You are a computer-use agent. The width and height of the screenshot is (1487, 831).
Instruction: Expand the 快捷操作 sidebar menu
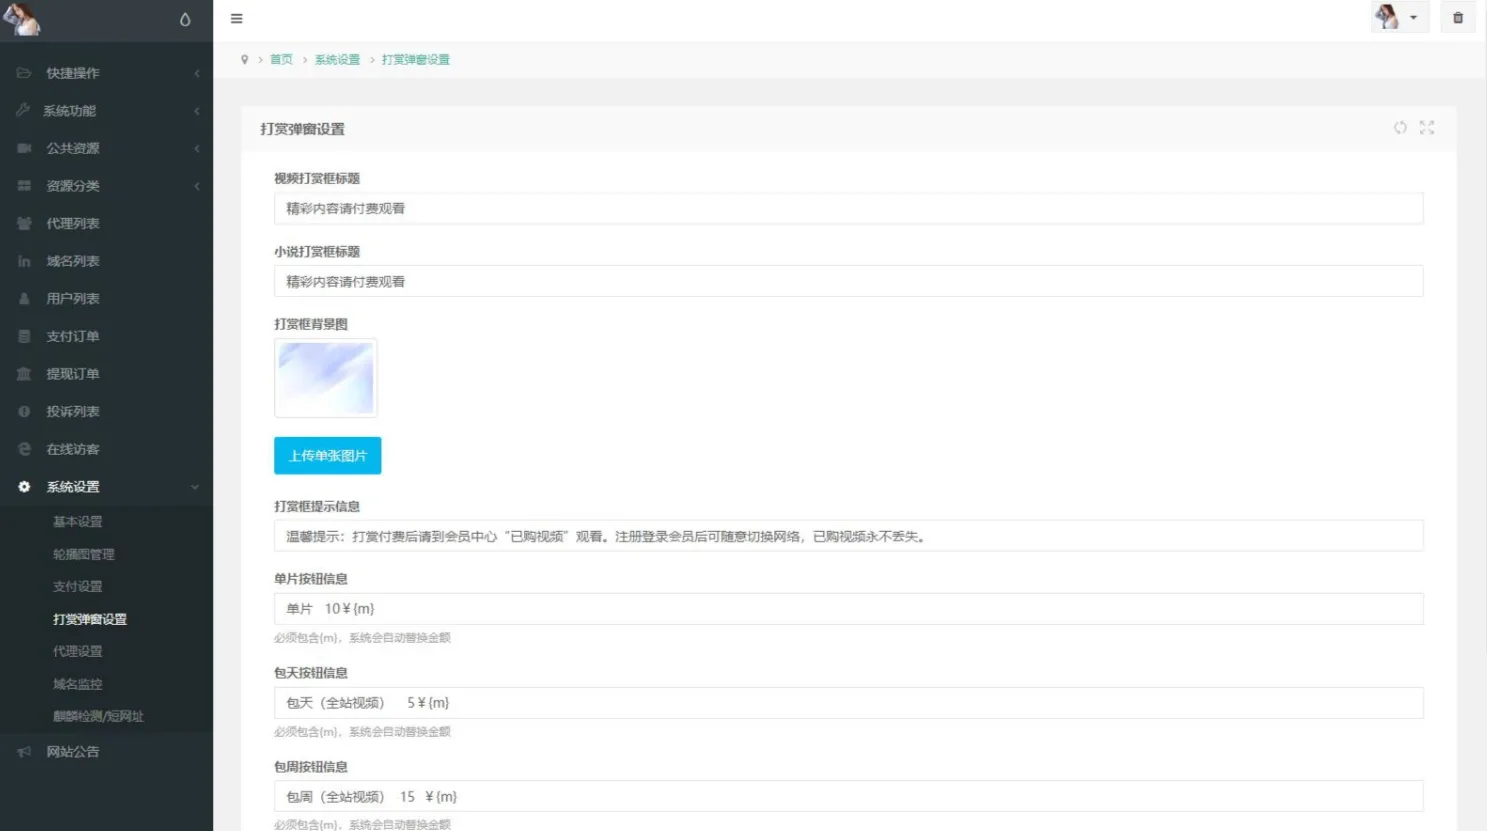click(x=73, y=73)
